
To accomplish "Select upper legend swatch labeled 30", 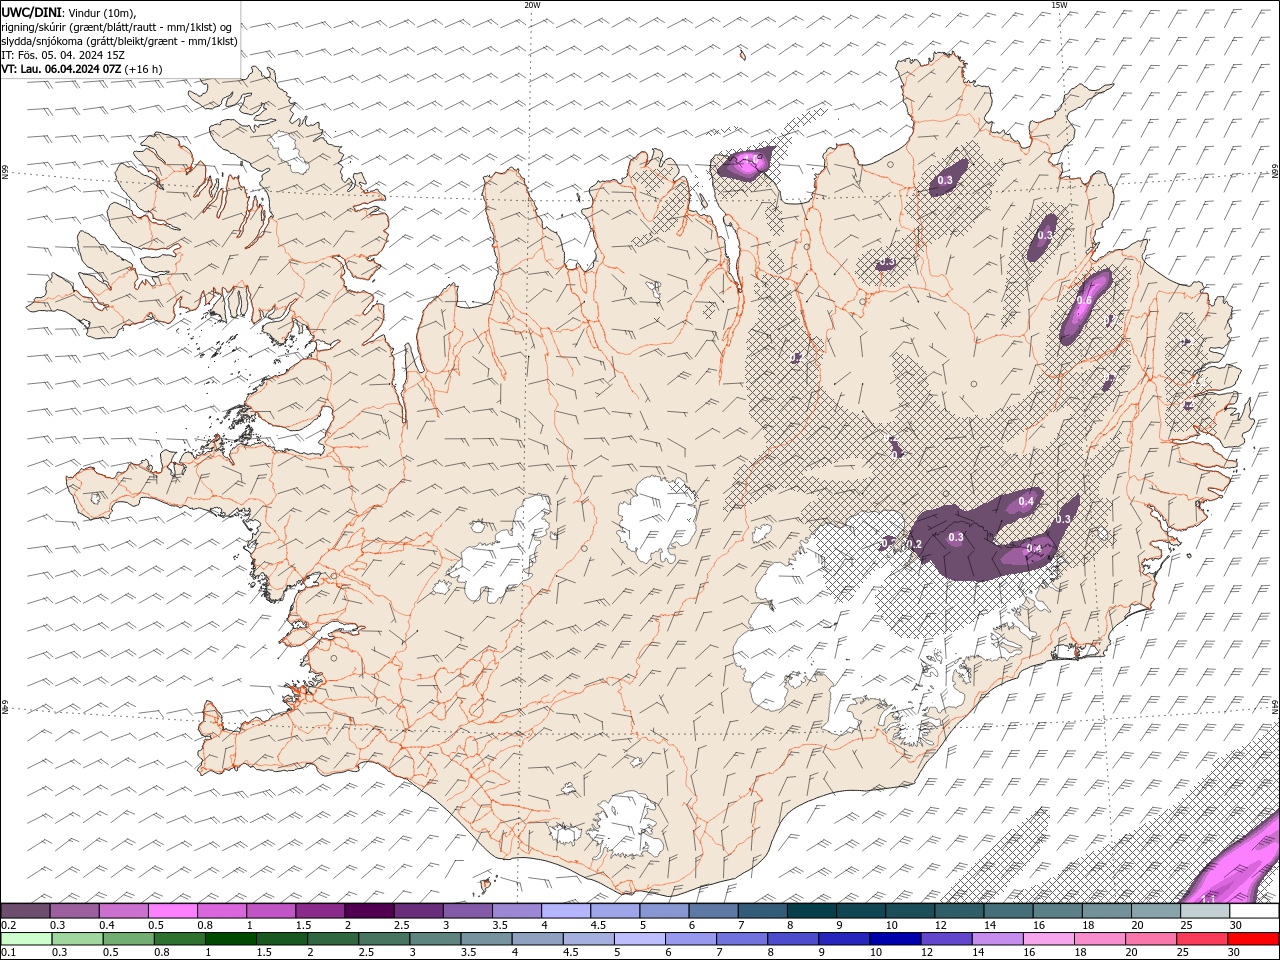I will pyautogui.click(x=1254, y=911).
